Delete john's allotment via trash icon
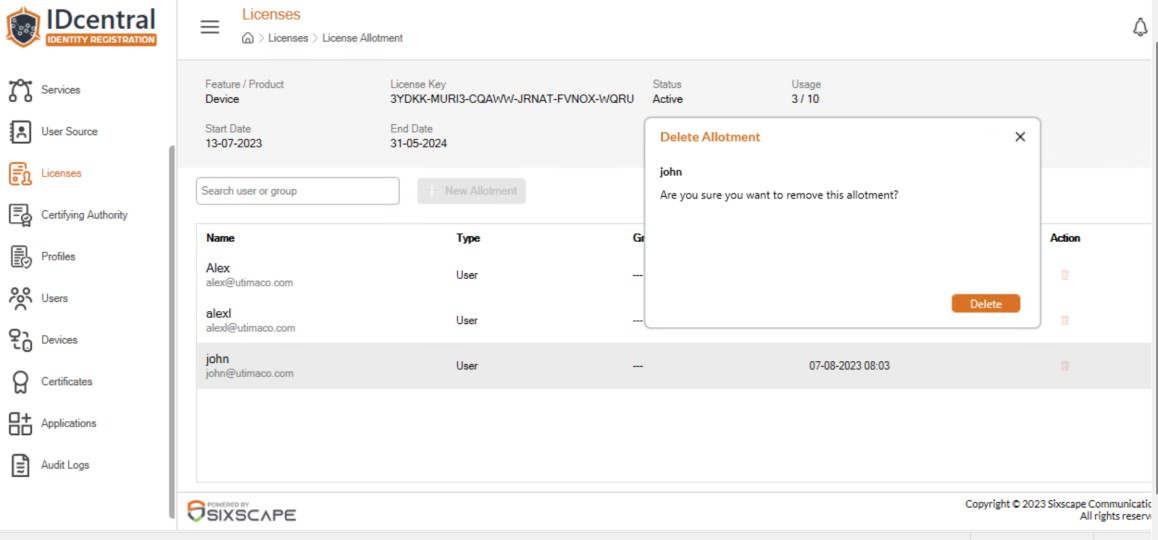The height and width of the screenshot is (540, 1158). 1065,366
